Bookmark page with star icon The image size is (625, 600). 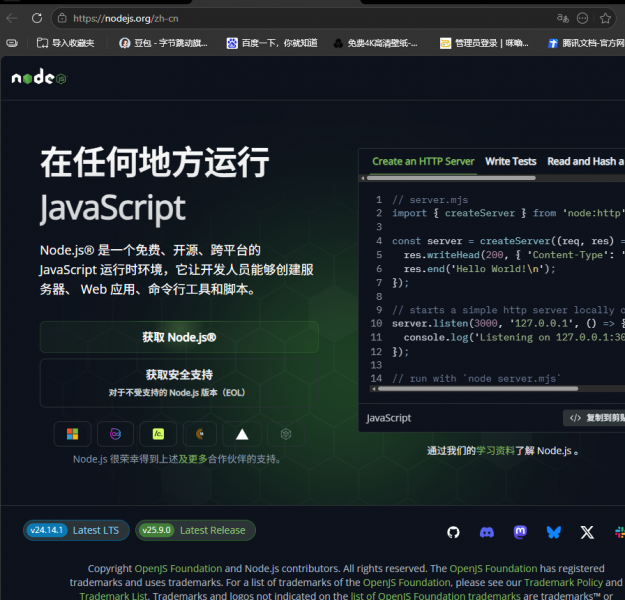coord(605,18)
